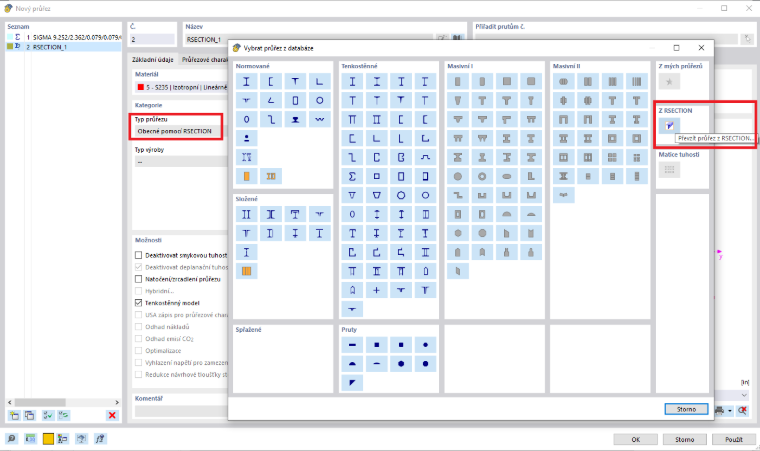This screenshot has width=760, height=451.
Task: Open the fx formula icon in the bottom toolbar
Action: click(100, 439)
